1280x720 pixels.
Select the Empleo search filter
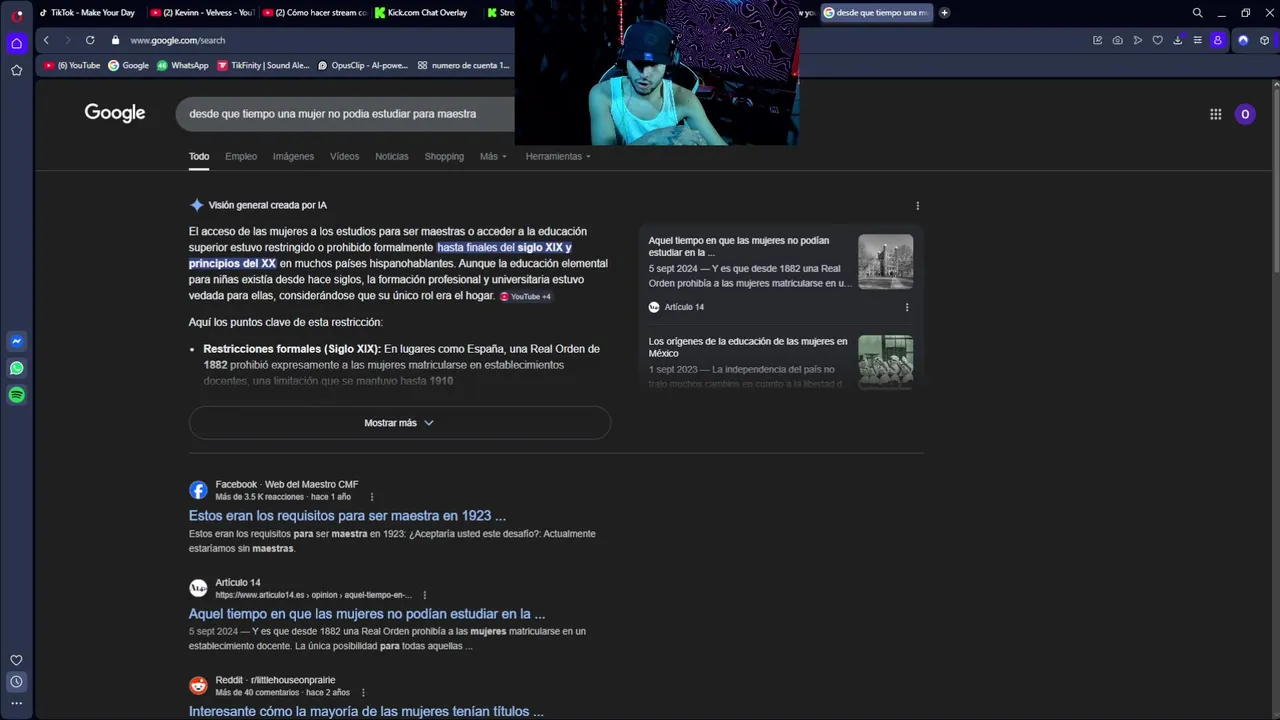(241, 156)
